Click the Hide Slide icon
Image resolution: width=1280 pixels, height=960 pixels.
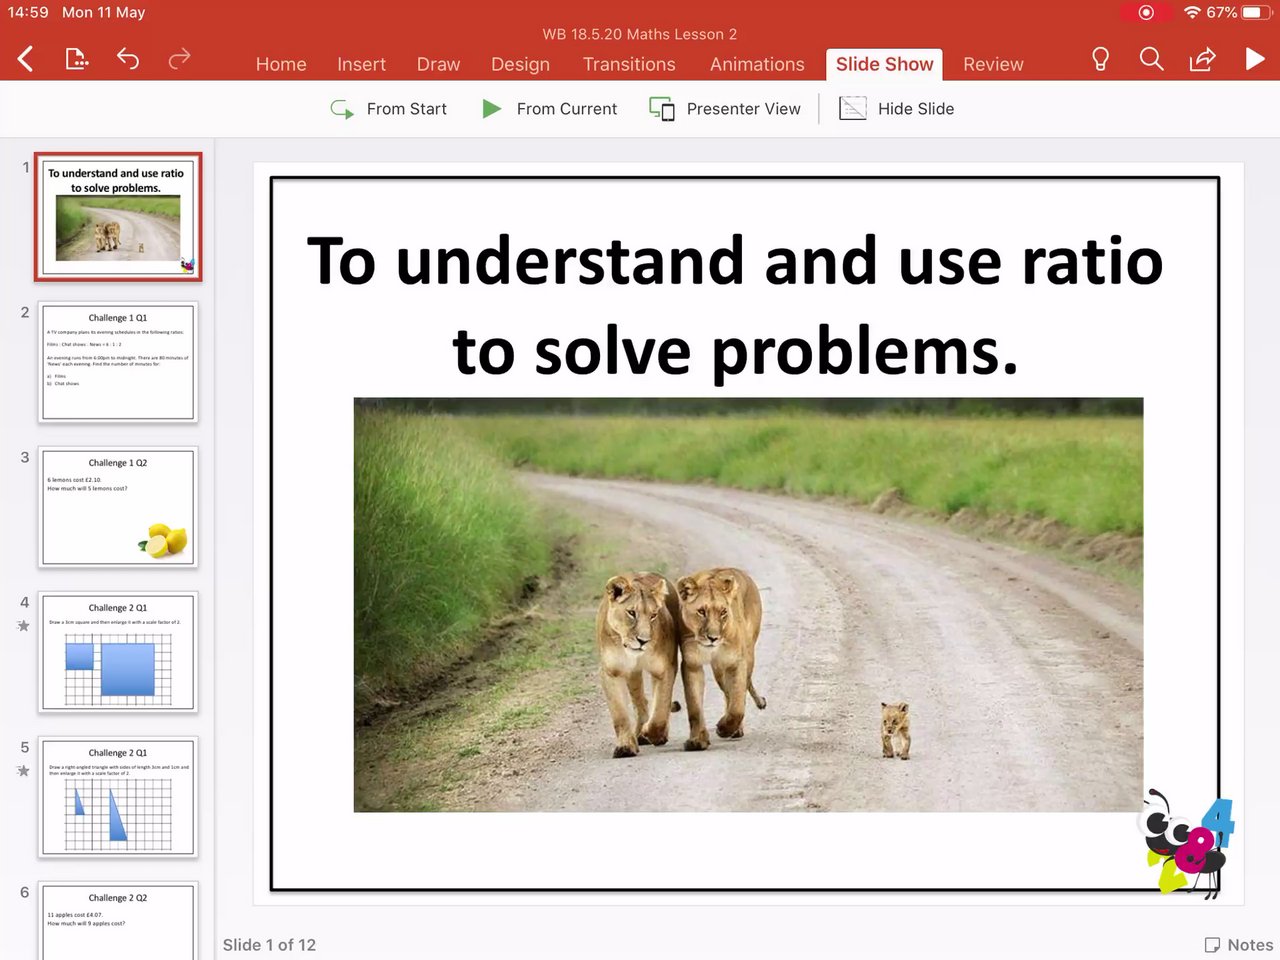[x=853, y=108]
